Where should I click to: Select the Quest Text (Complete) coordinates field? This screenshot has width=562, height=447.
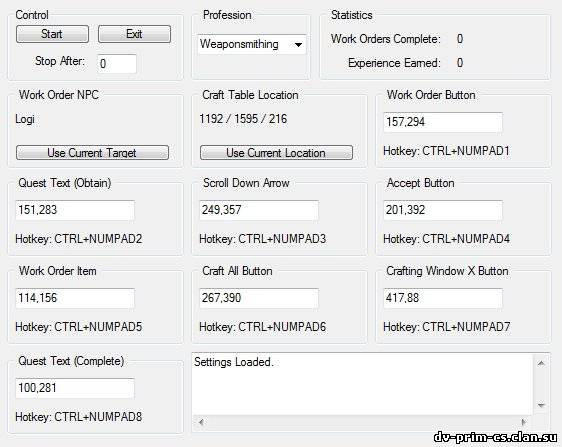[x=75, y=388]
